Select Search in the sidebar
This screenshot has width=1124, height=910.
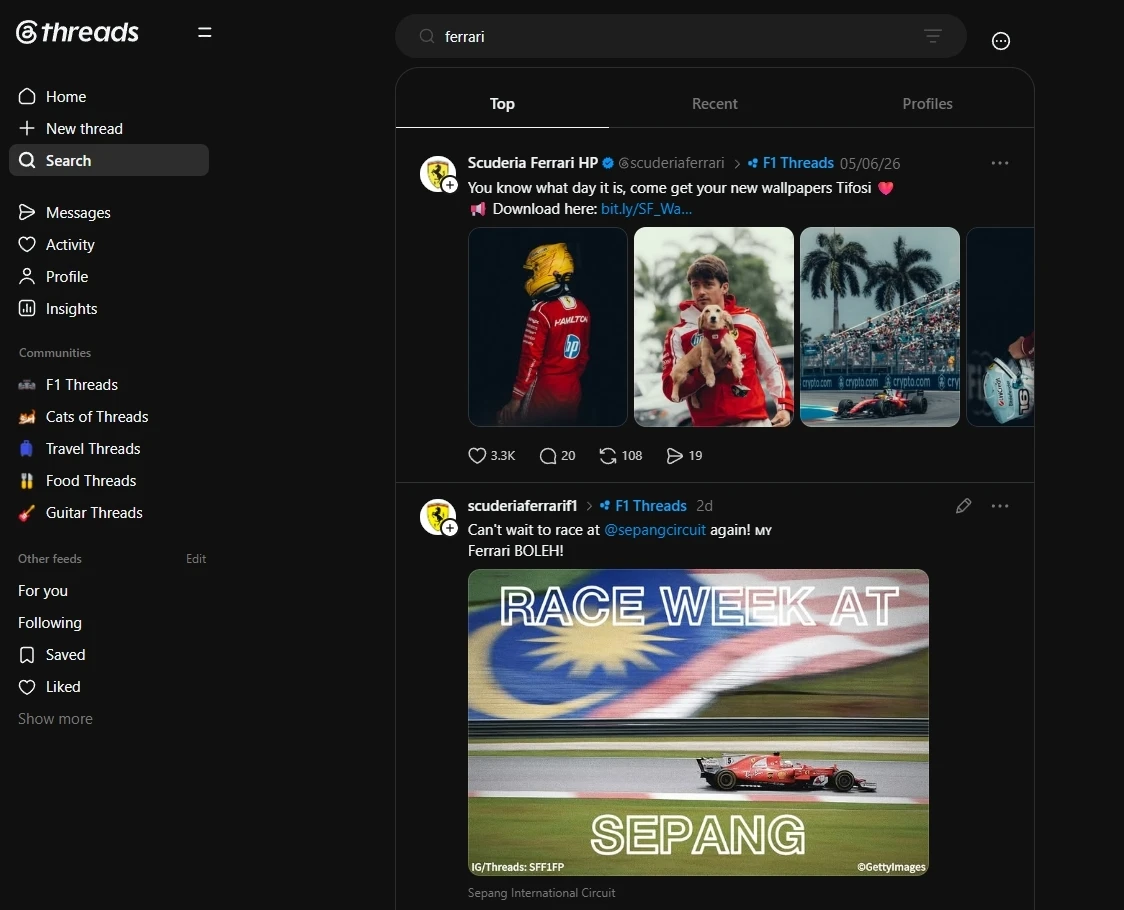point(109,160)
